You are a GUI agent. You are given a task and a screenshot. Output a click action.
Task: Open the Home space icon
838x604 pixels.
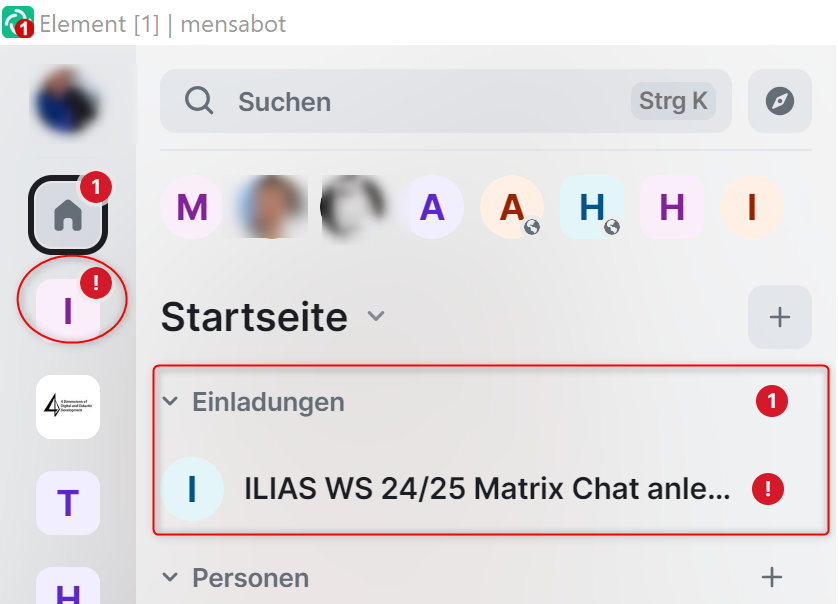(x=68, y=215)
